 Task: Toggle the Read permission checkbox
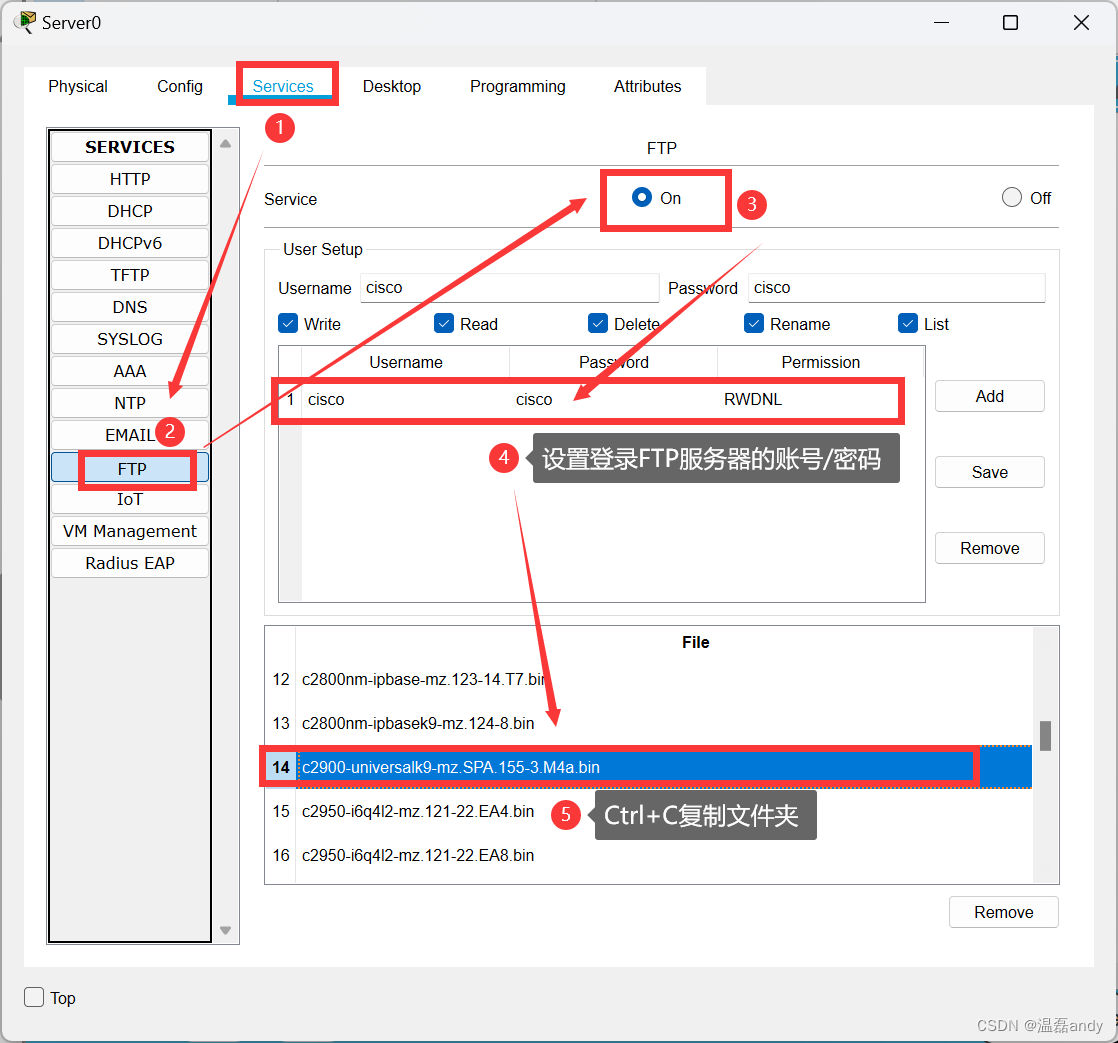click(443, 324)
